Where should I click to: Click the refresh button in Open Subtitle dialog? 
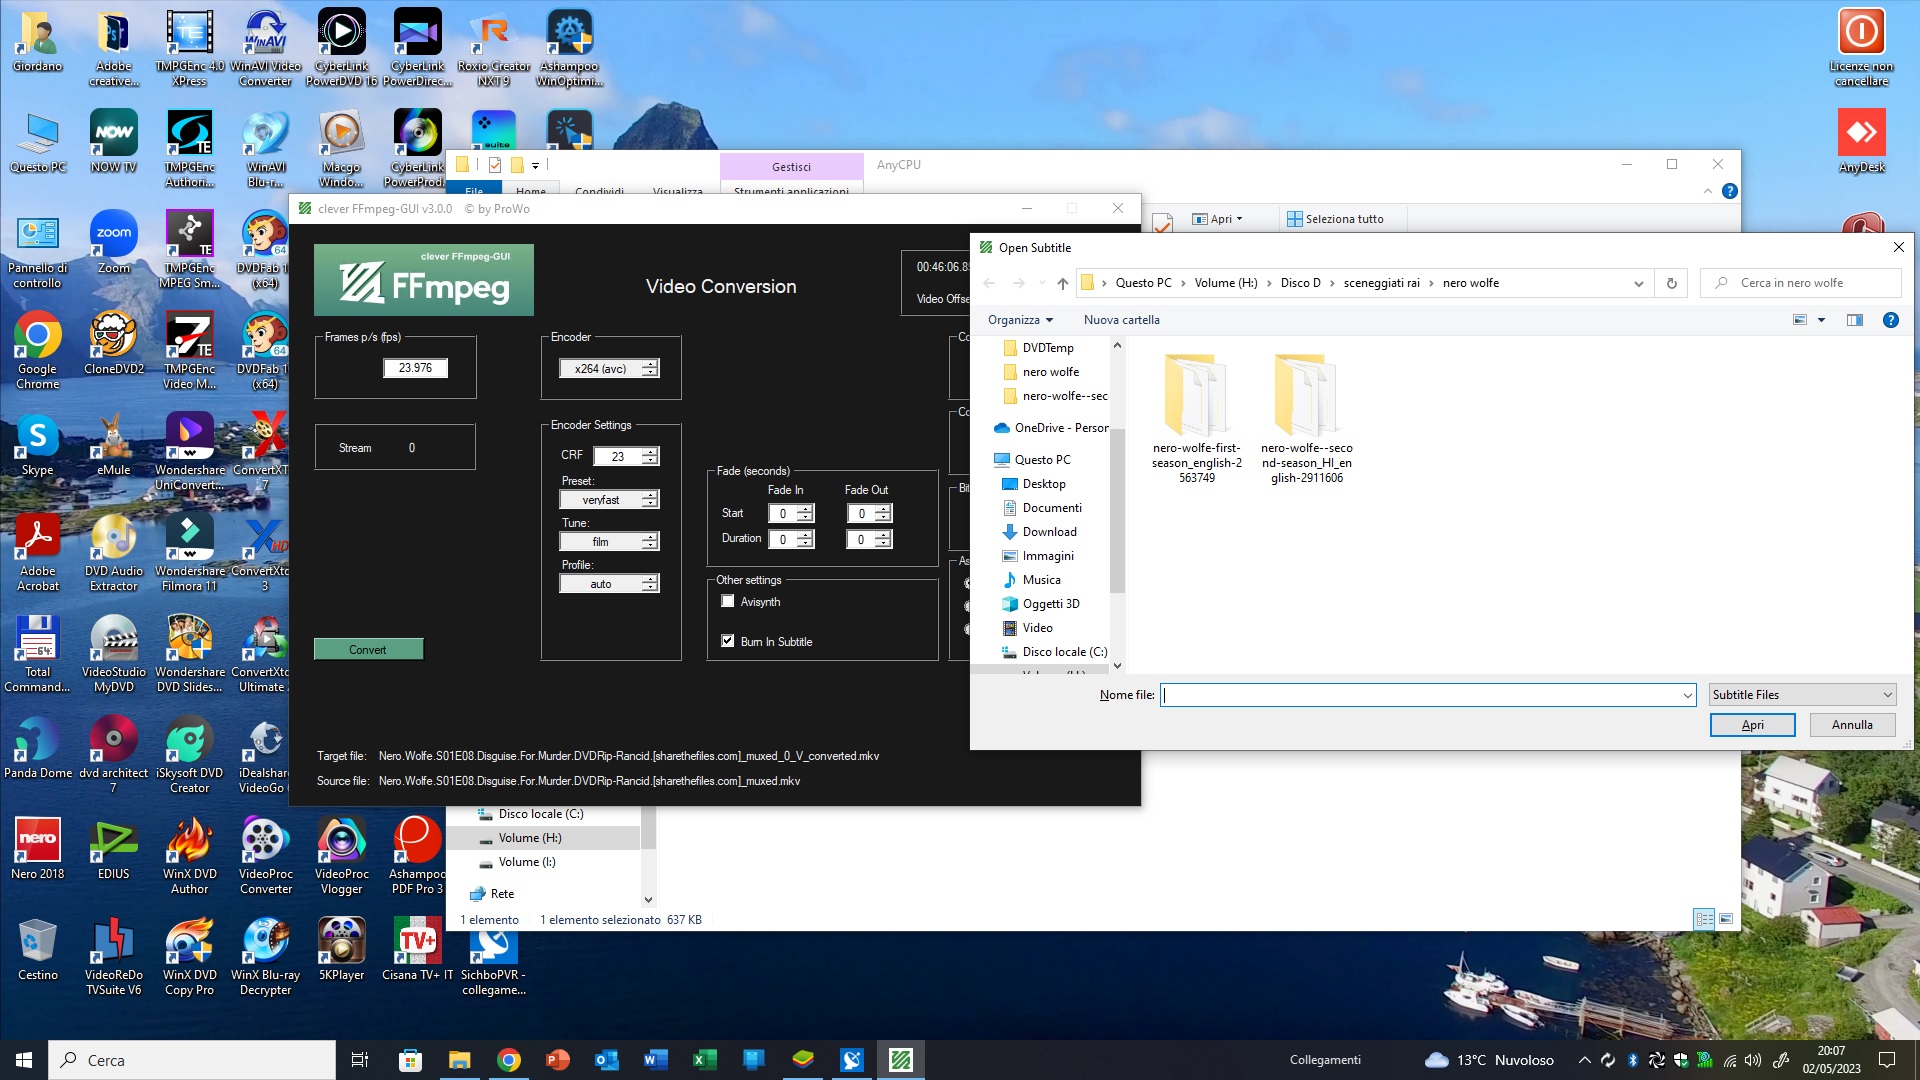[x=1671, y=283]
